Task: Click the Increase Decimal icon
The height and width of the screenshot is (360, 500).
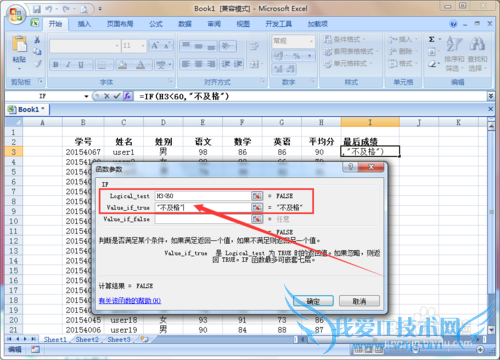Action: click(278, 69)
